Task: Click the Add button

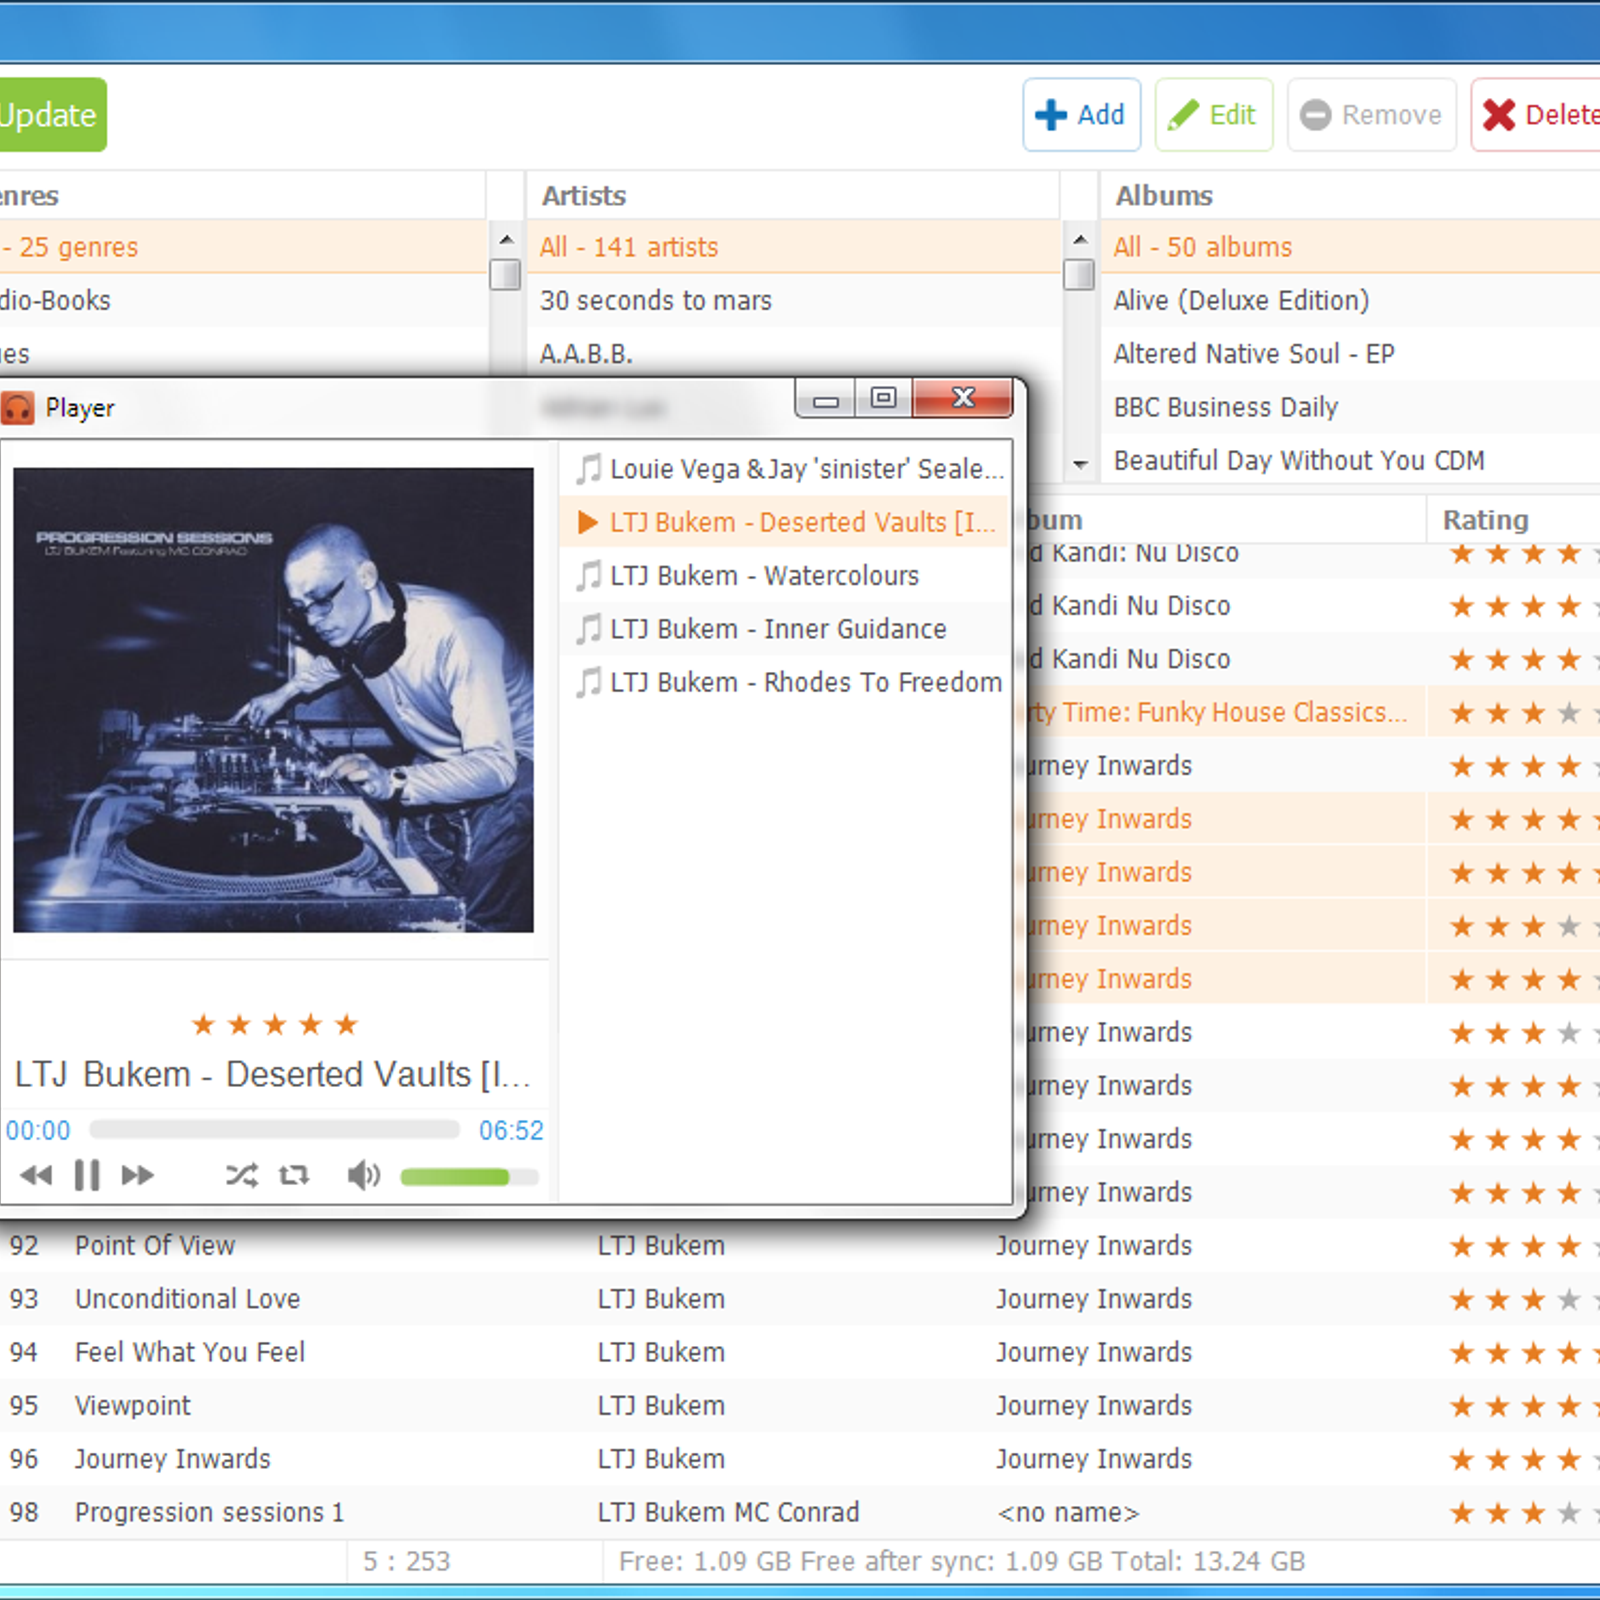Action: point(1081,115)
